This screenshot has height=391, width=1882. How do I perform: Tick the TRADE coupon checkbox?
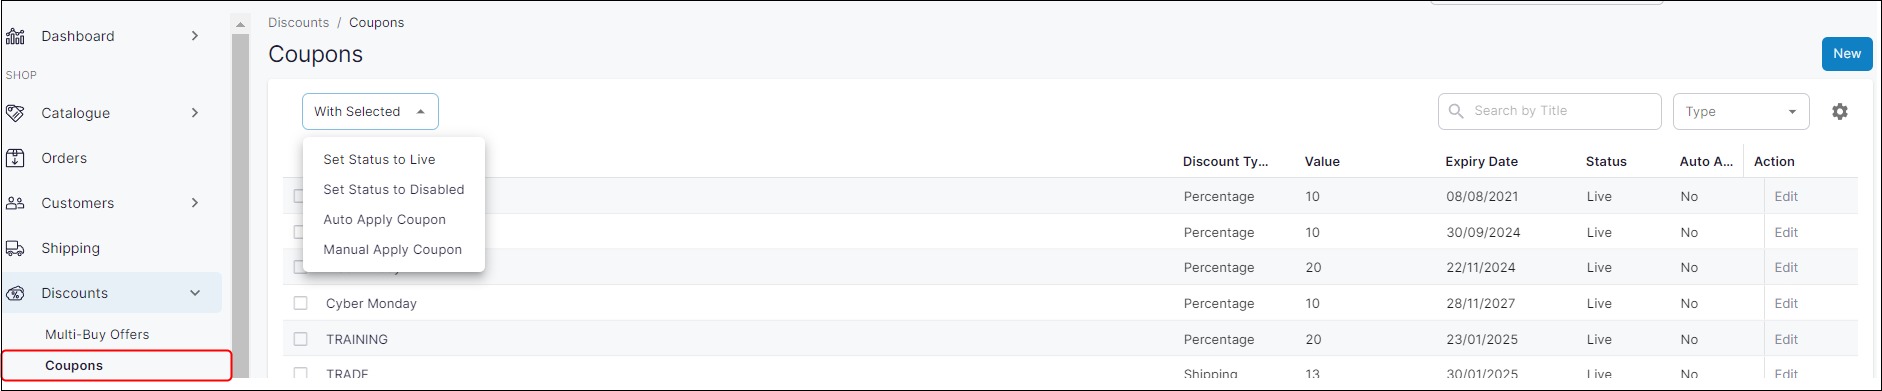tap(300, 373)
